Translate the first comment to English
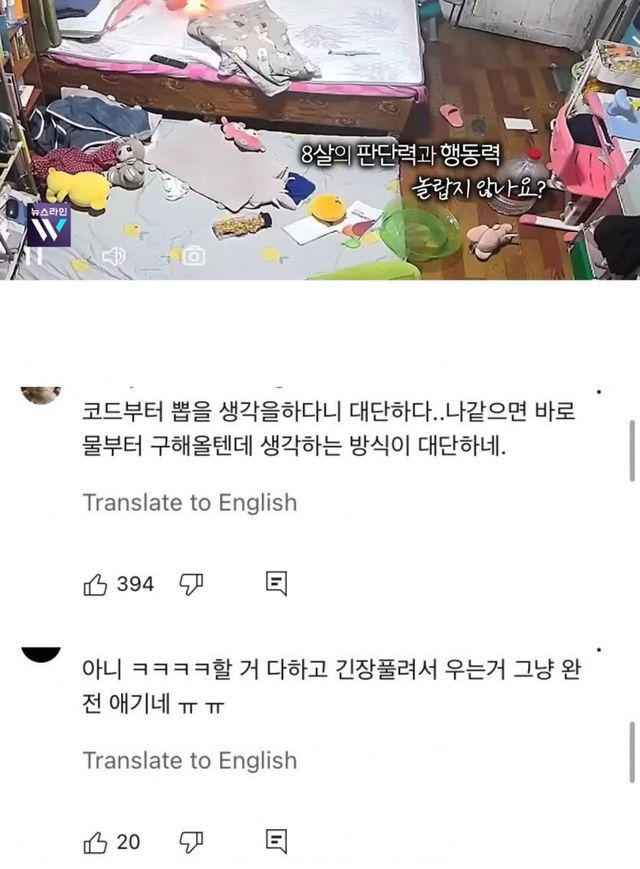This screenshot has width=640, height=869. point(190,503)
